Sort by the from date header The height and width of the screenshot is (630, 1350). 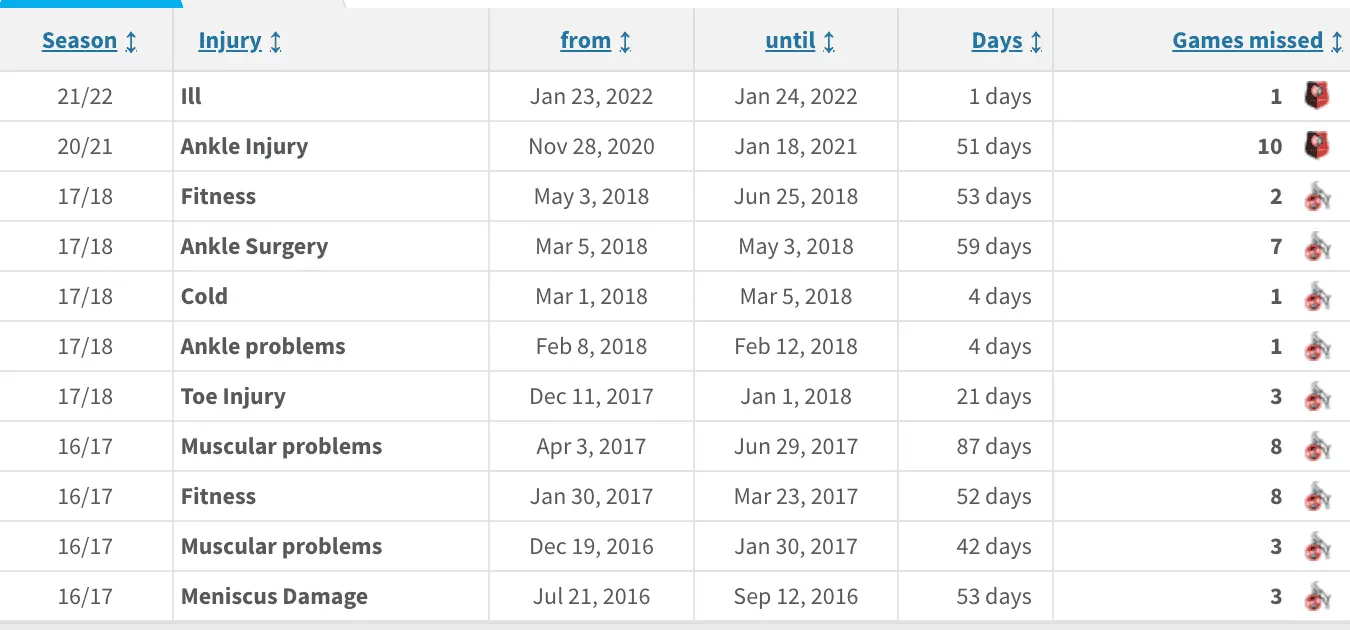point(585,41)
